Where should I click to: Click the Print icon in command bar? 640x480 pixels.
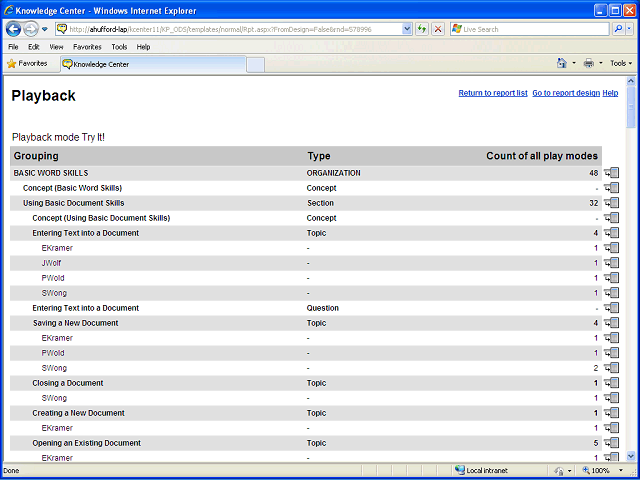point(589,63)
